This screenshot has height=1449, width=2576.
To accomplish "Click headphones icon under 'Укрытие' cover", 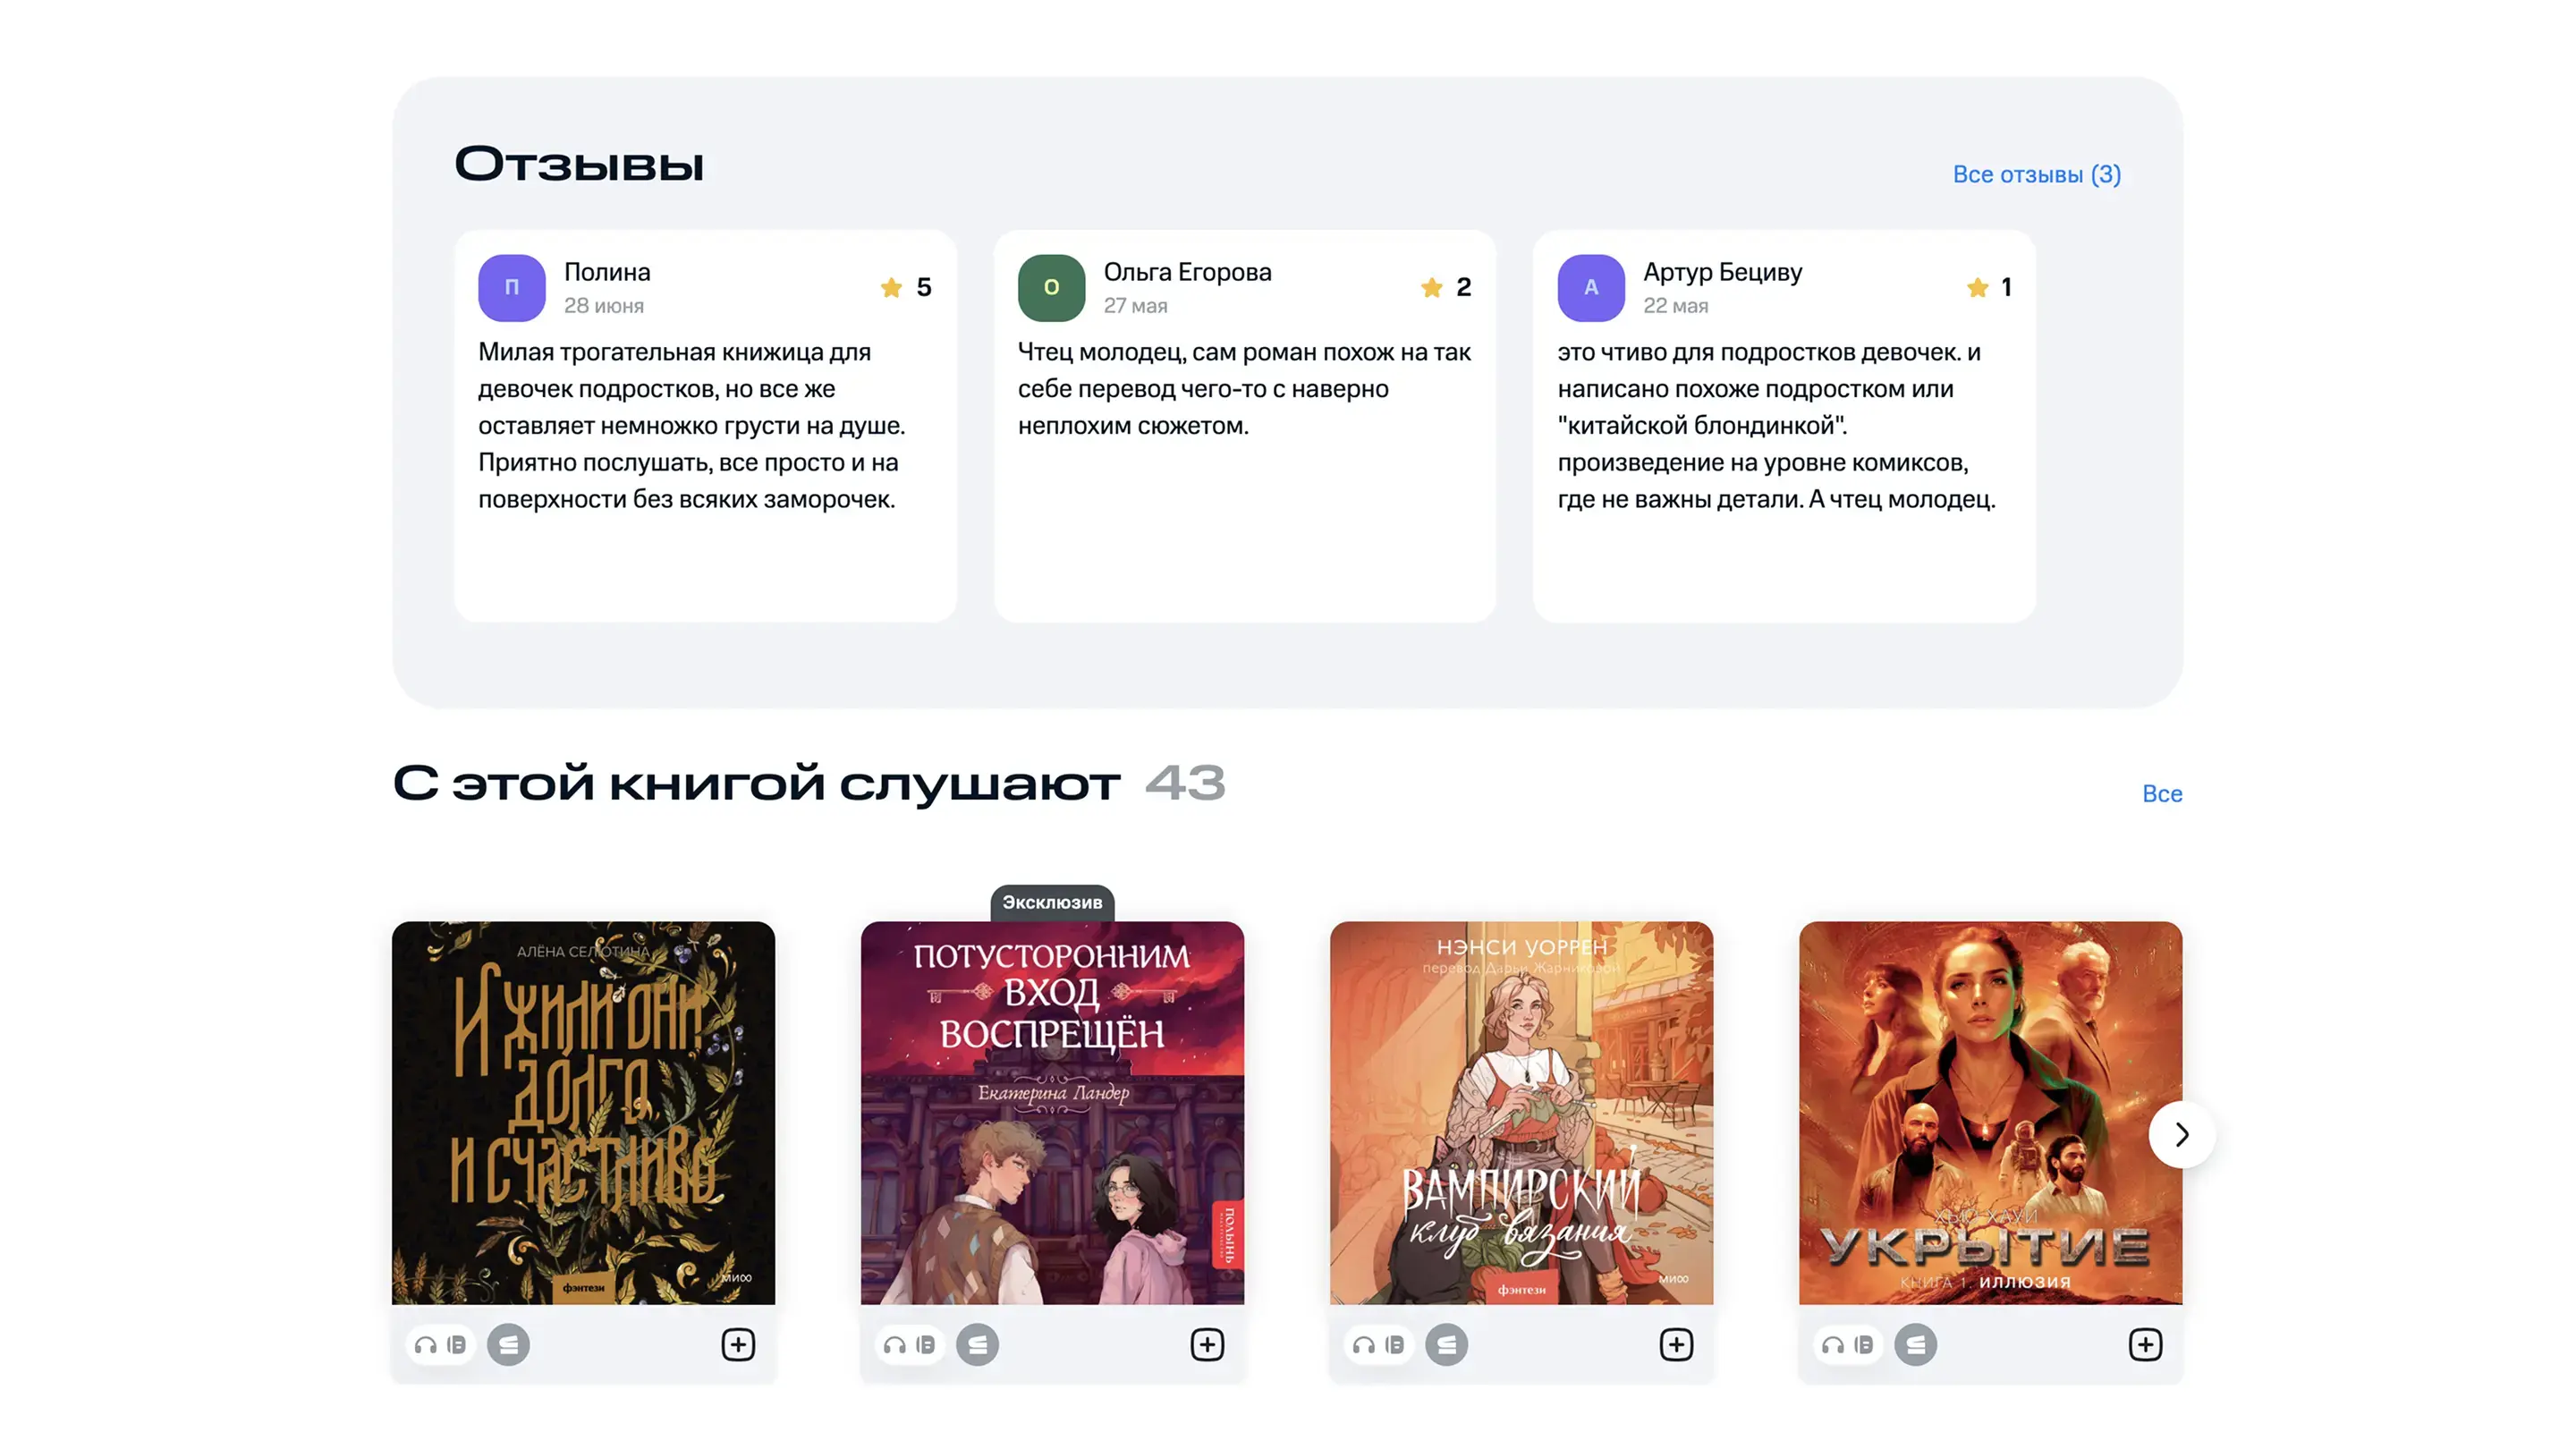I will (1833, 1345).
